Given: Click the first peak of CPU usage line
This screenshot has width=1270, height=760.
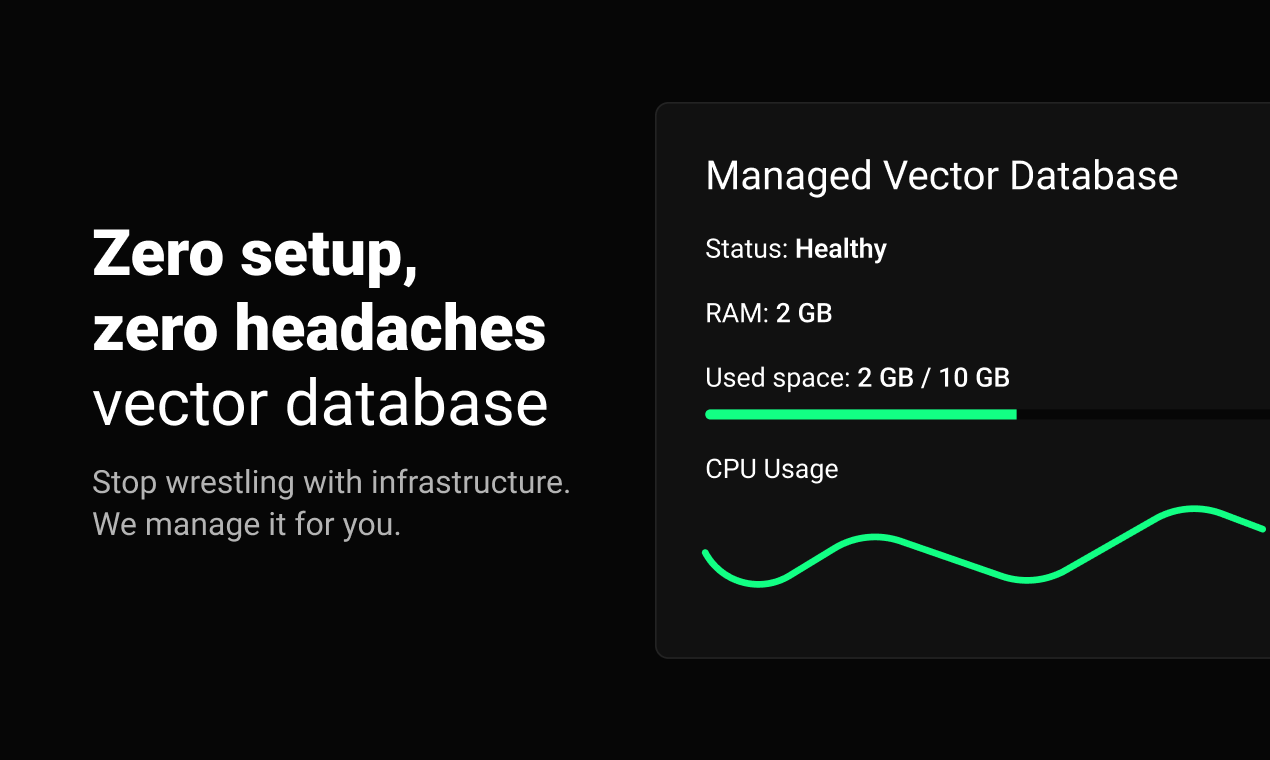Looking at the screenshot, I should click(x=875, y=538).
